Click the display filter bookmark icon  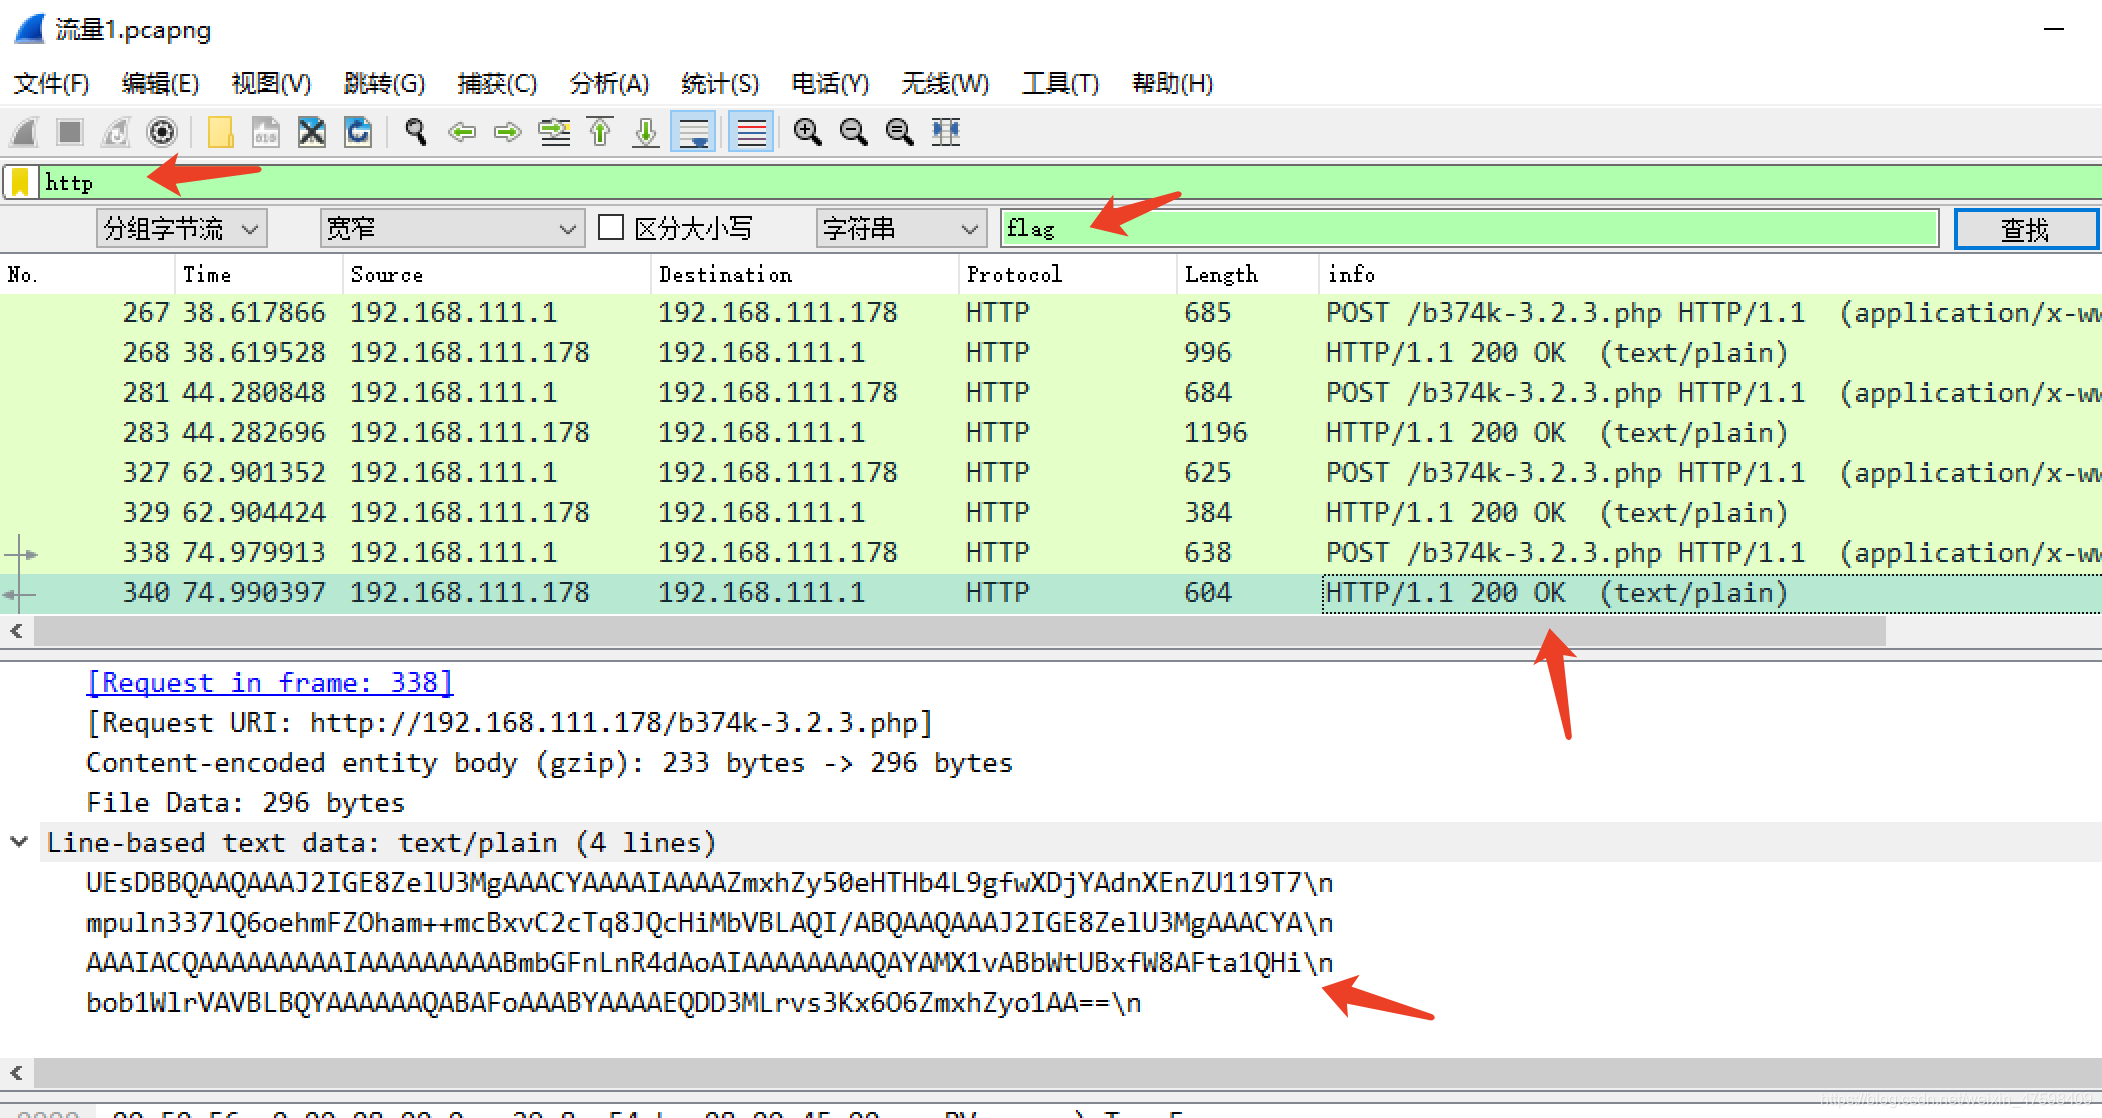click(x=20, y=182)
